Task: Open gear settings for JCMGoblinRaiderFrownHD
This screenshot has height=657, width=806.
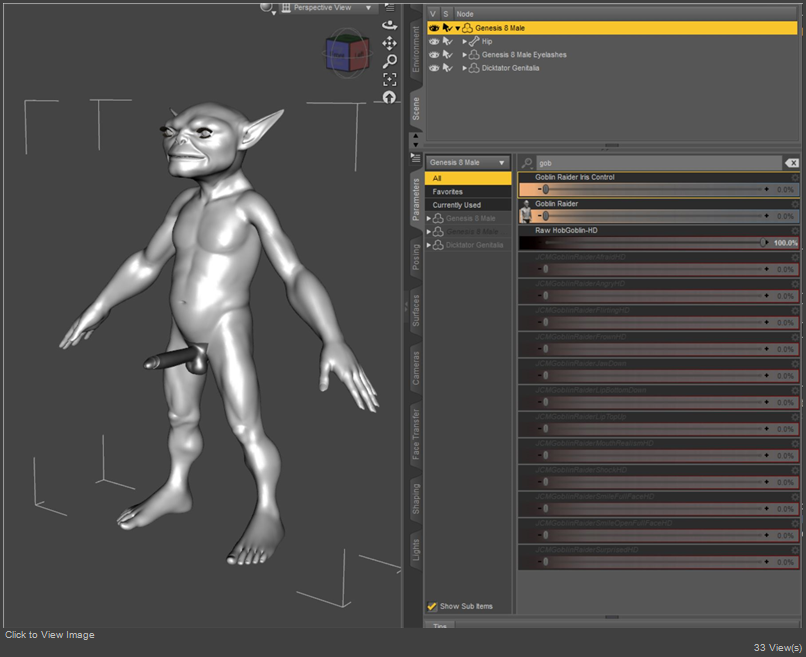Action: coord(795,337)
